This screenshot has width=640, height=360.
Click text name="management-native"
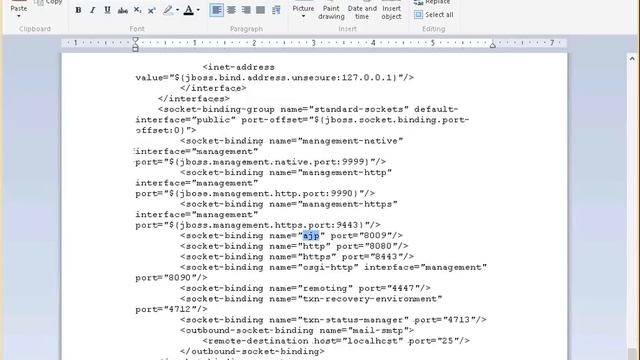336,141
